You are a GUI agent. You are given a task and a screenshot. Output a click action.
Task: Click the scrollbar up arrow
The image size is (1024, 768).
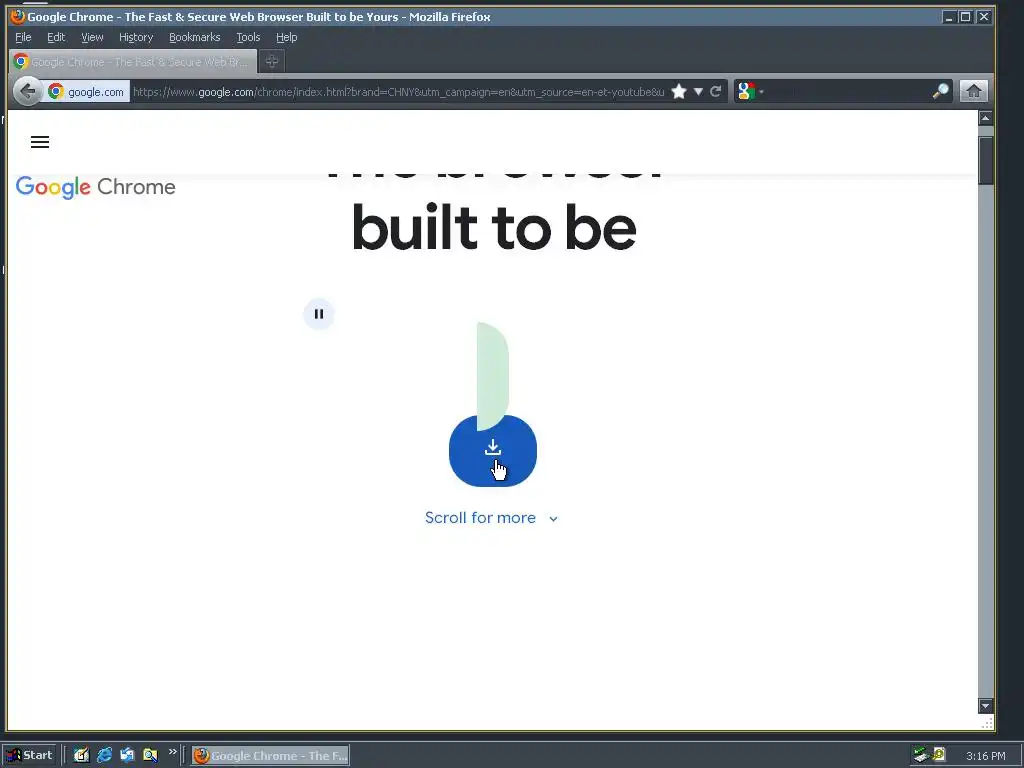(x=985, y=118)
